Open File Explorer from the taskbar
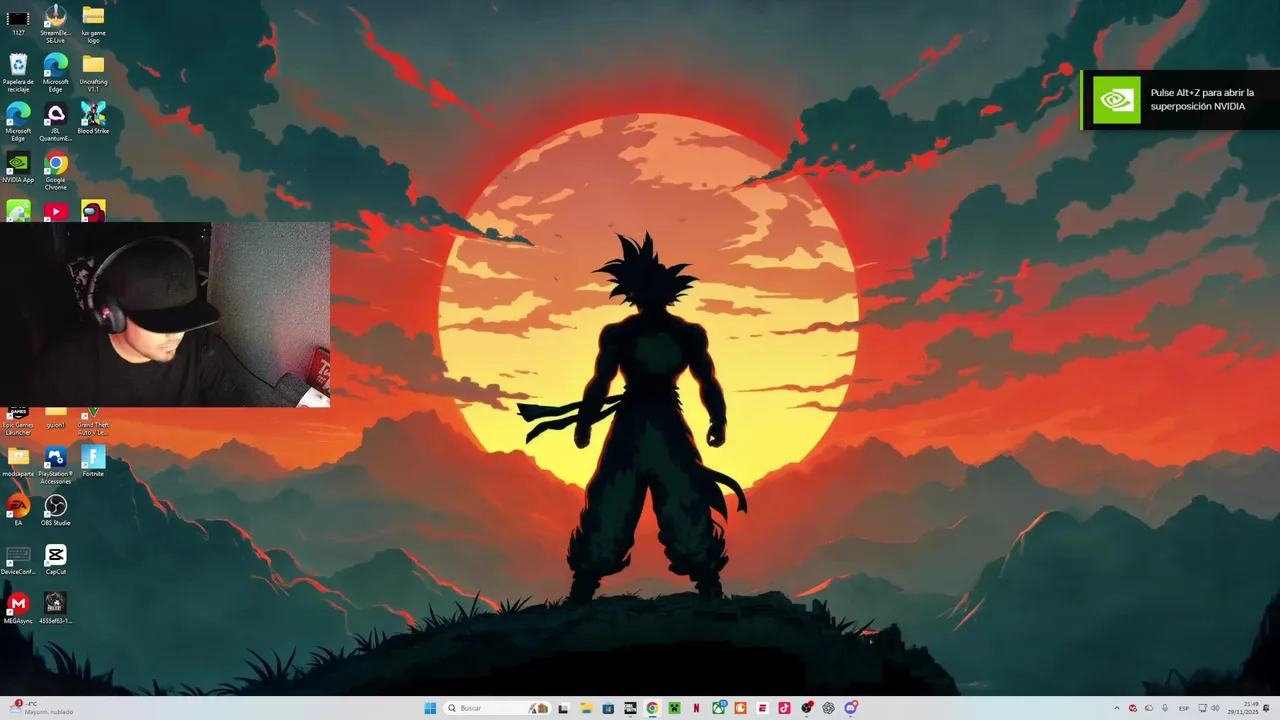Image resolution: width=1280 pixels, height=720 pixels. 587,708
